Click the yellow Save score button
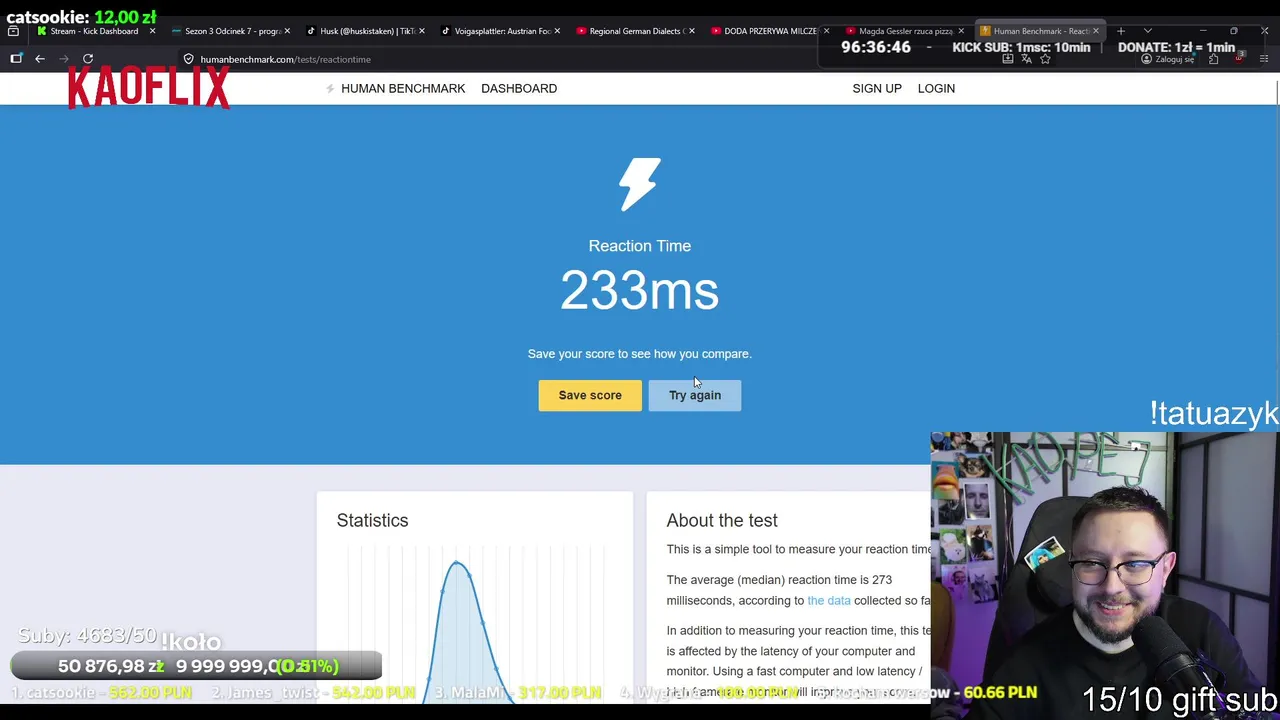The width and height of the screenshot is (1280, 720). pos(590,395)
